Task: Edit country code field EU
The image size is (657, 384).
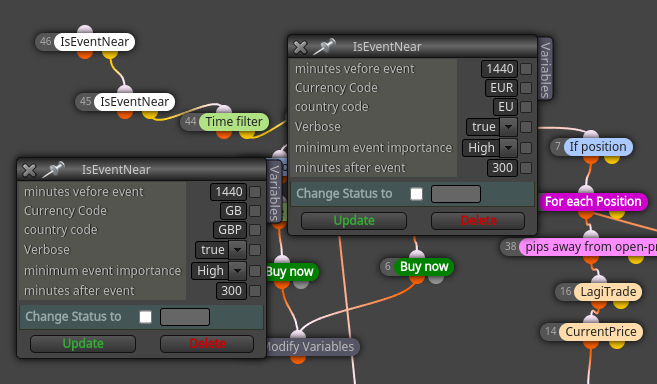Action: 505,107
